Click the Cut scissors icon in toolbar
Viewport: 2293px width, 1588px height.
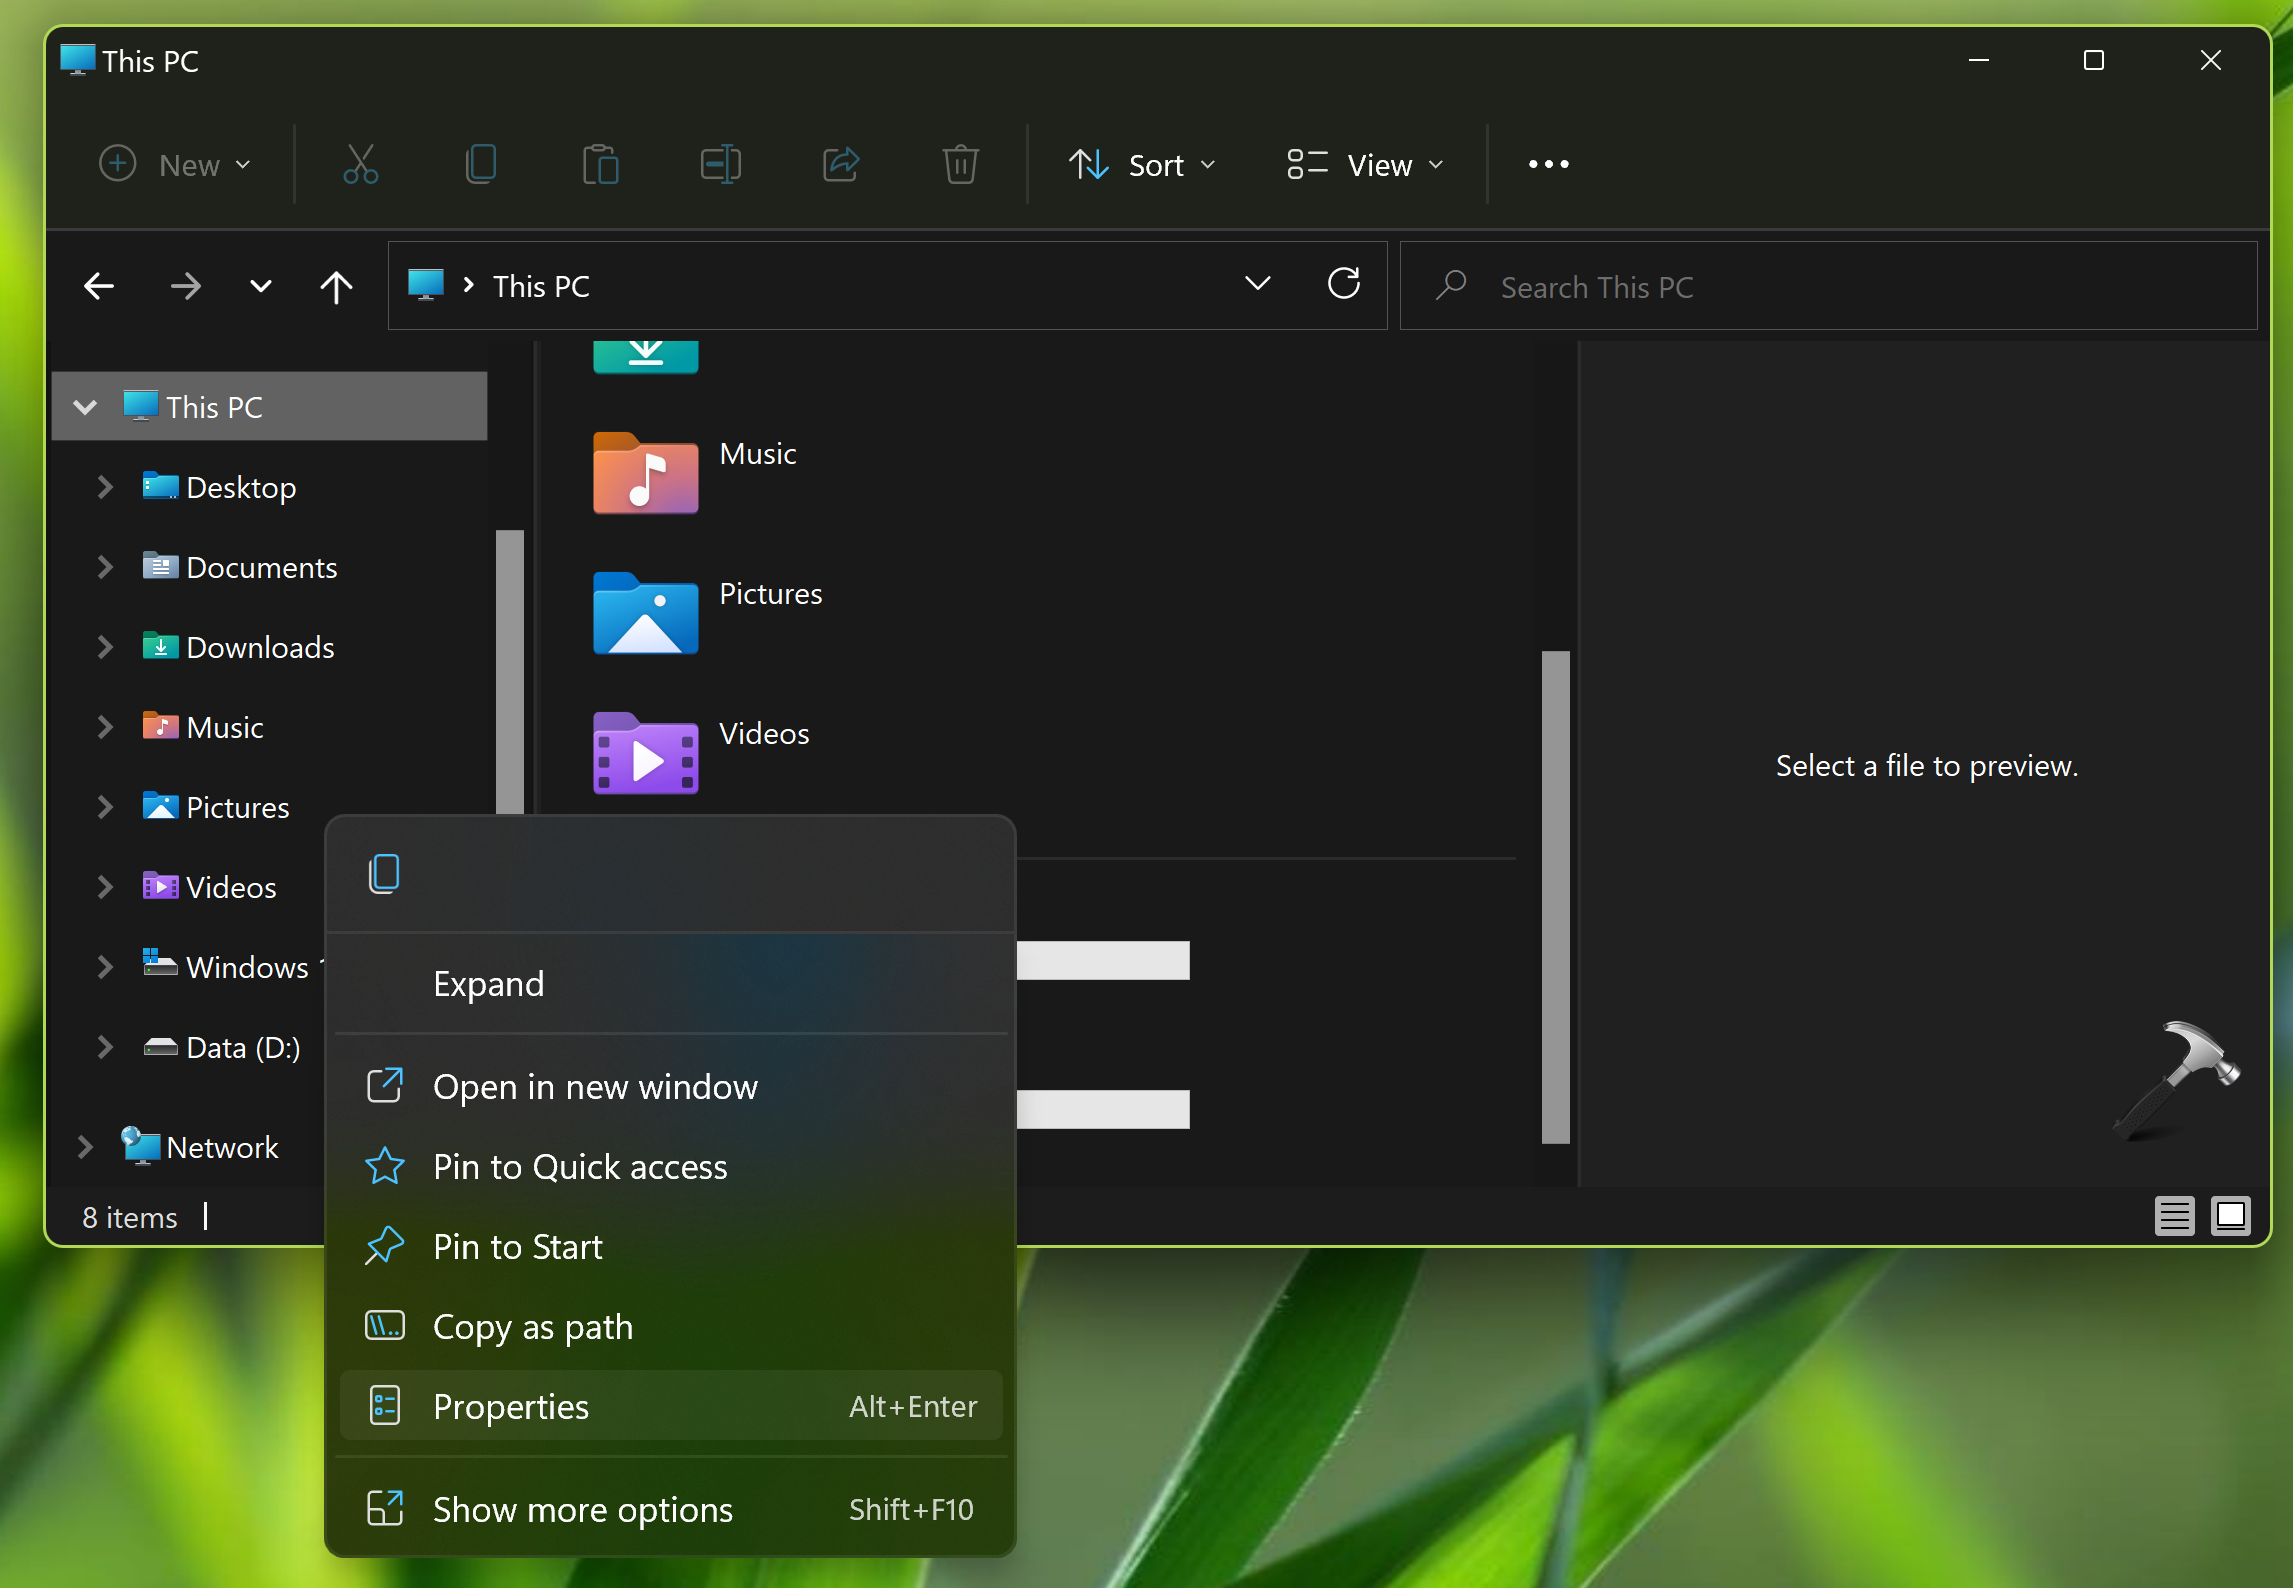coord(360,164)
